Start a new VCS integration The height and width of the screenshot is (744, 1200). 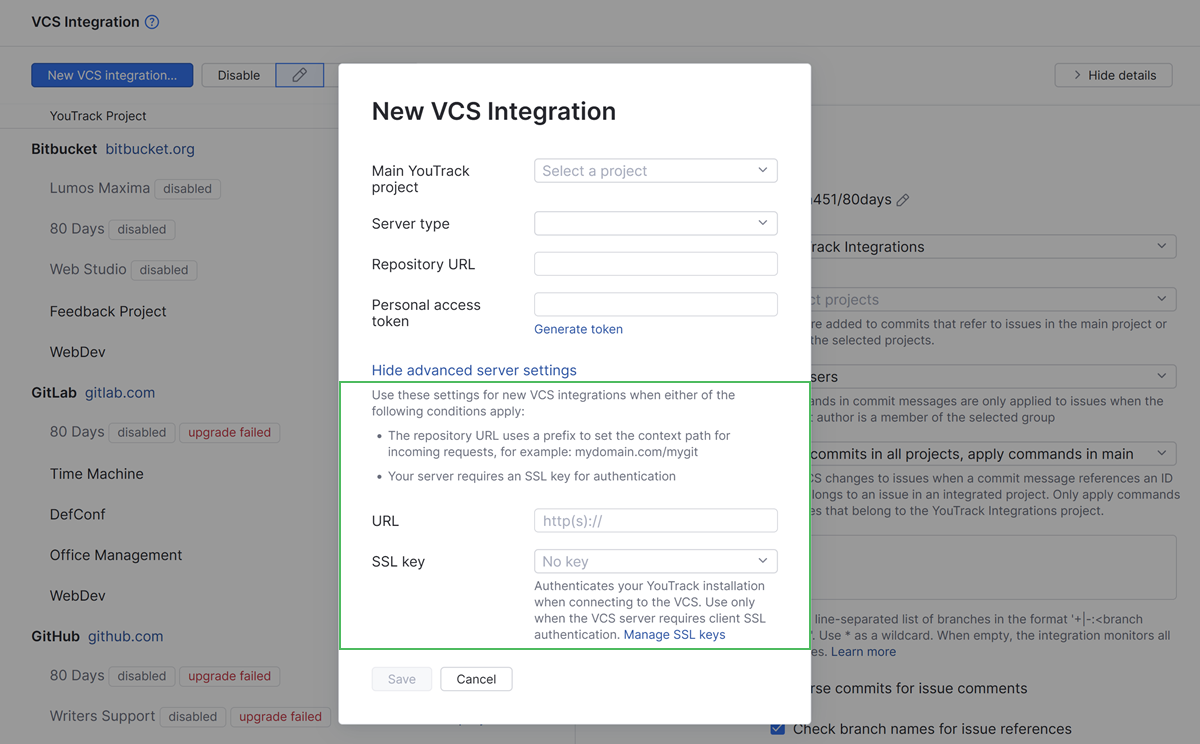pyautogui.click(x=111, y=74)
